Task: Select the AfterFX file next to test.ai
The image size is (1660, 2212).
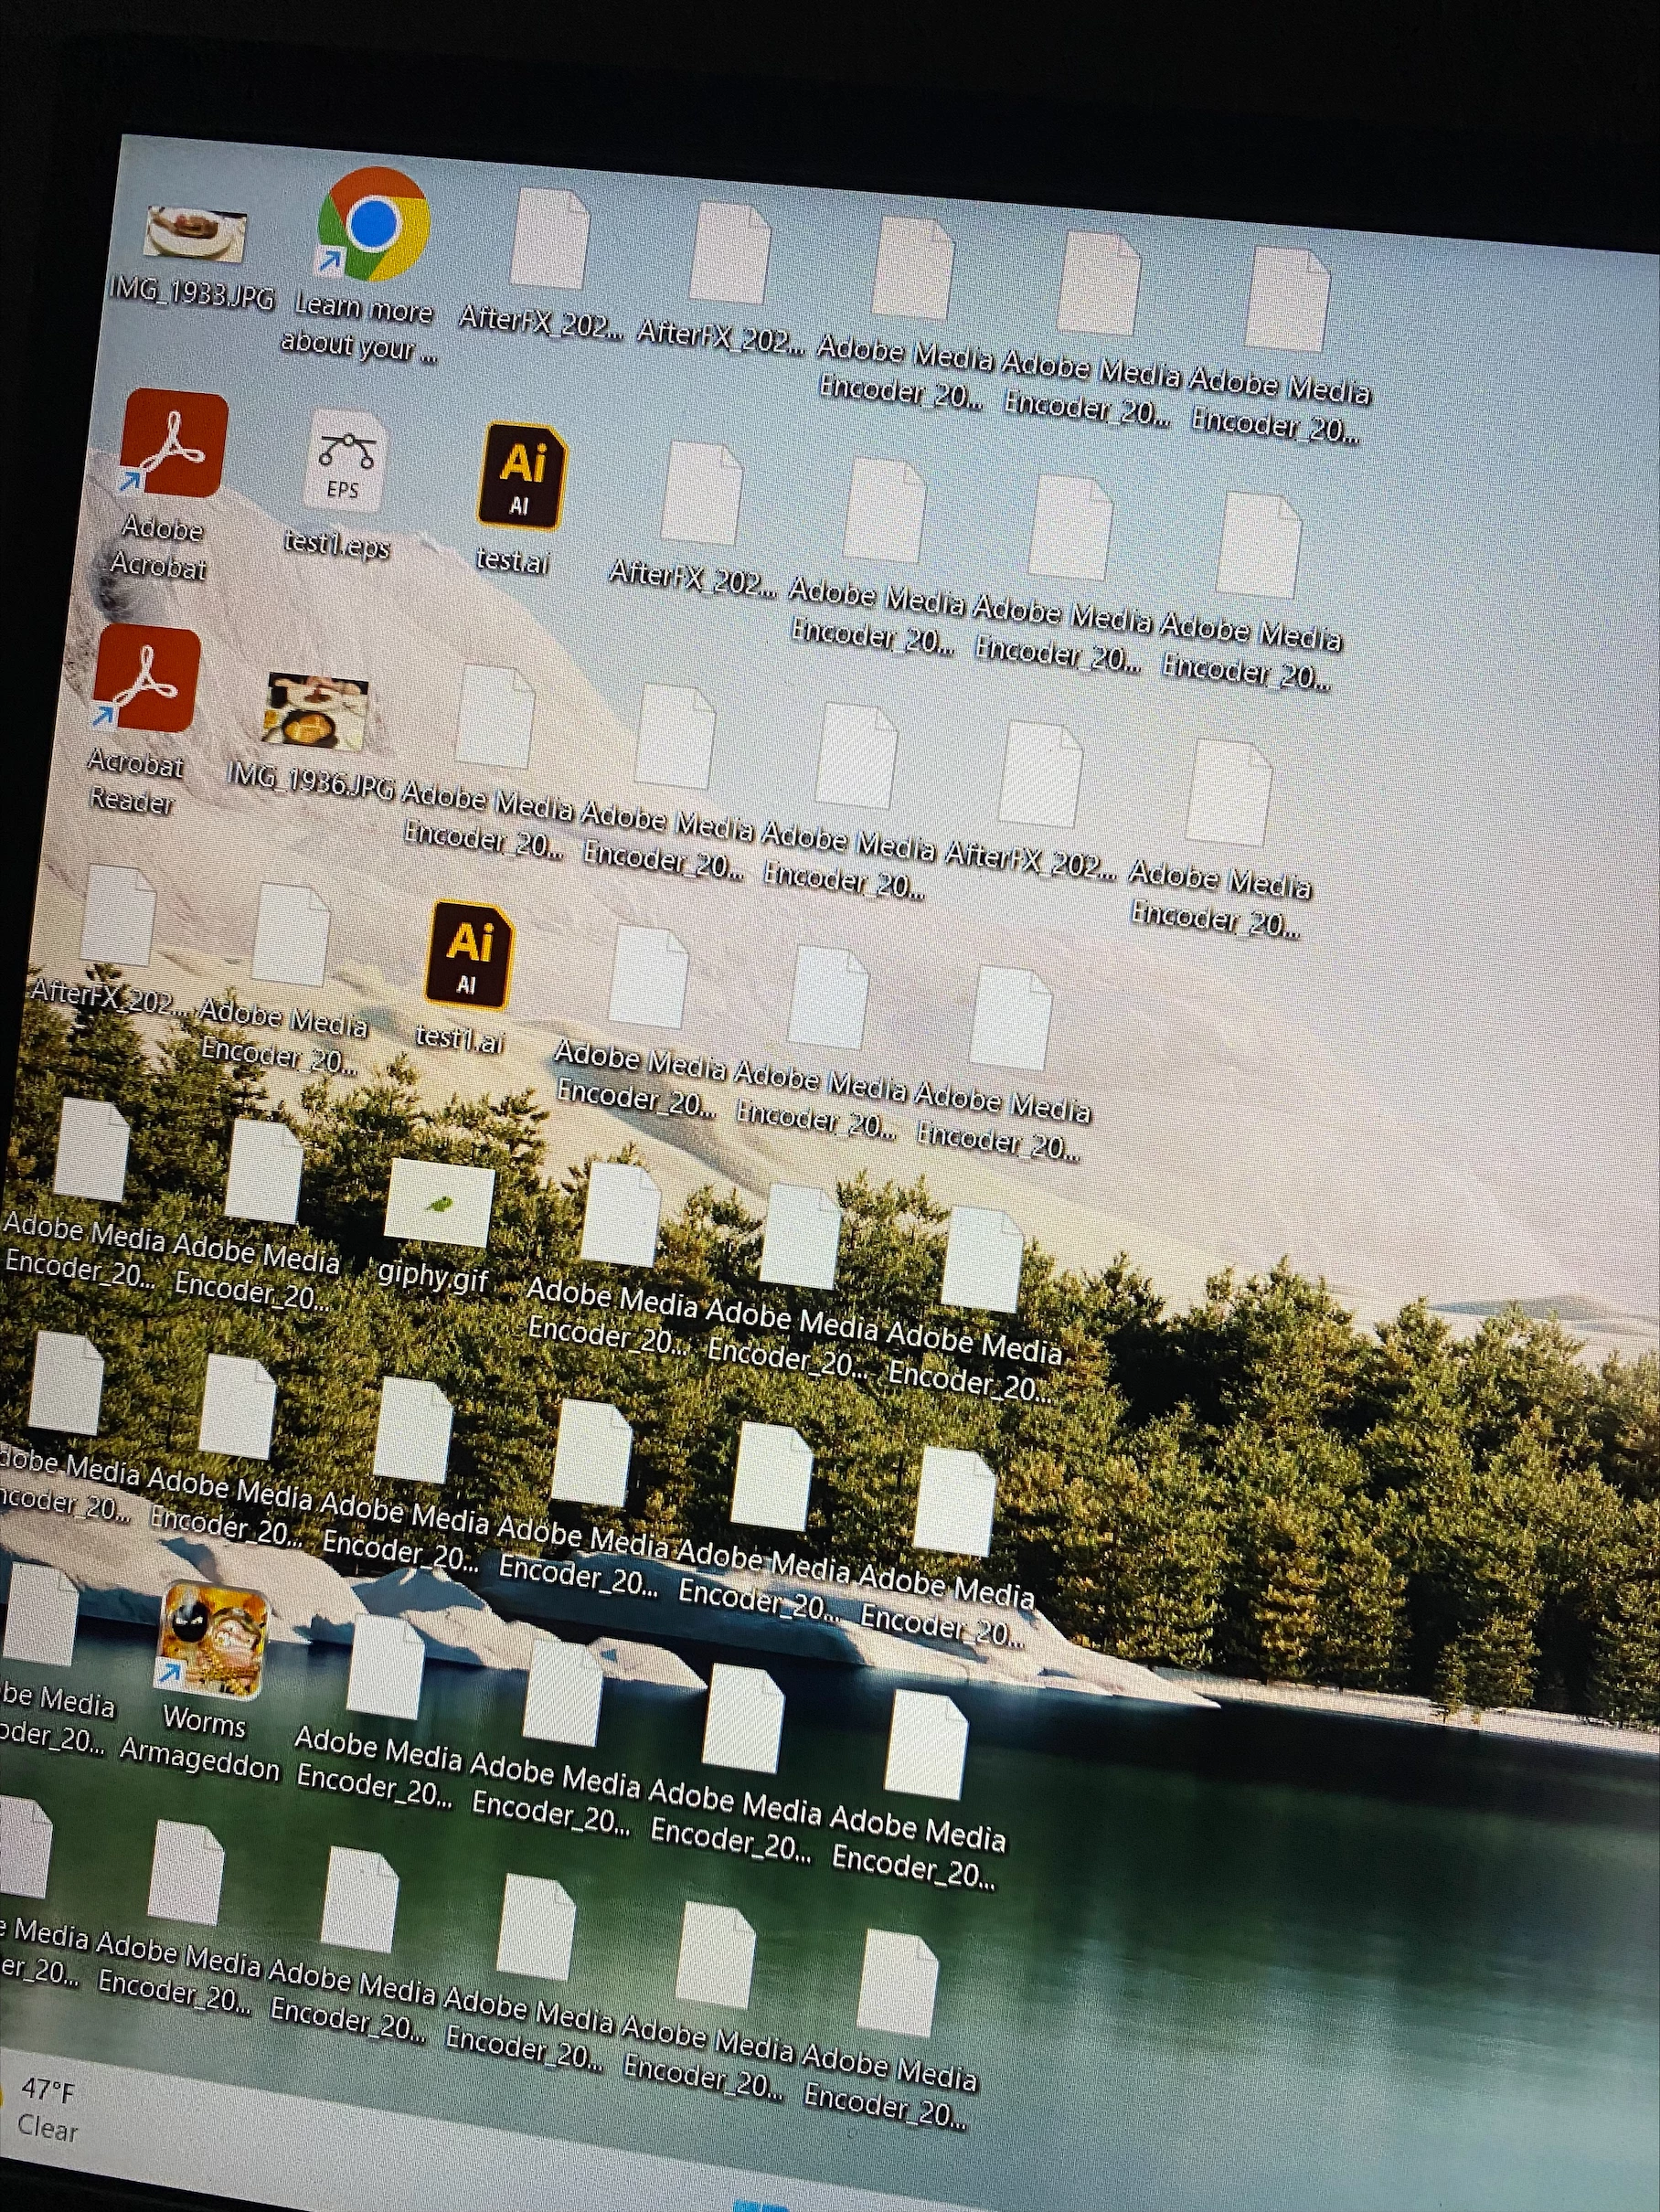Action: click(701, 494)
